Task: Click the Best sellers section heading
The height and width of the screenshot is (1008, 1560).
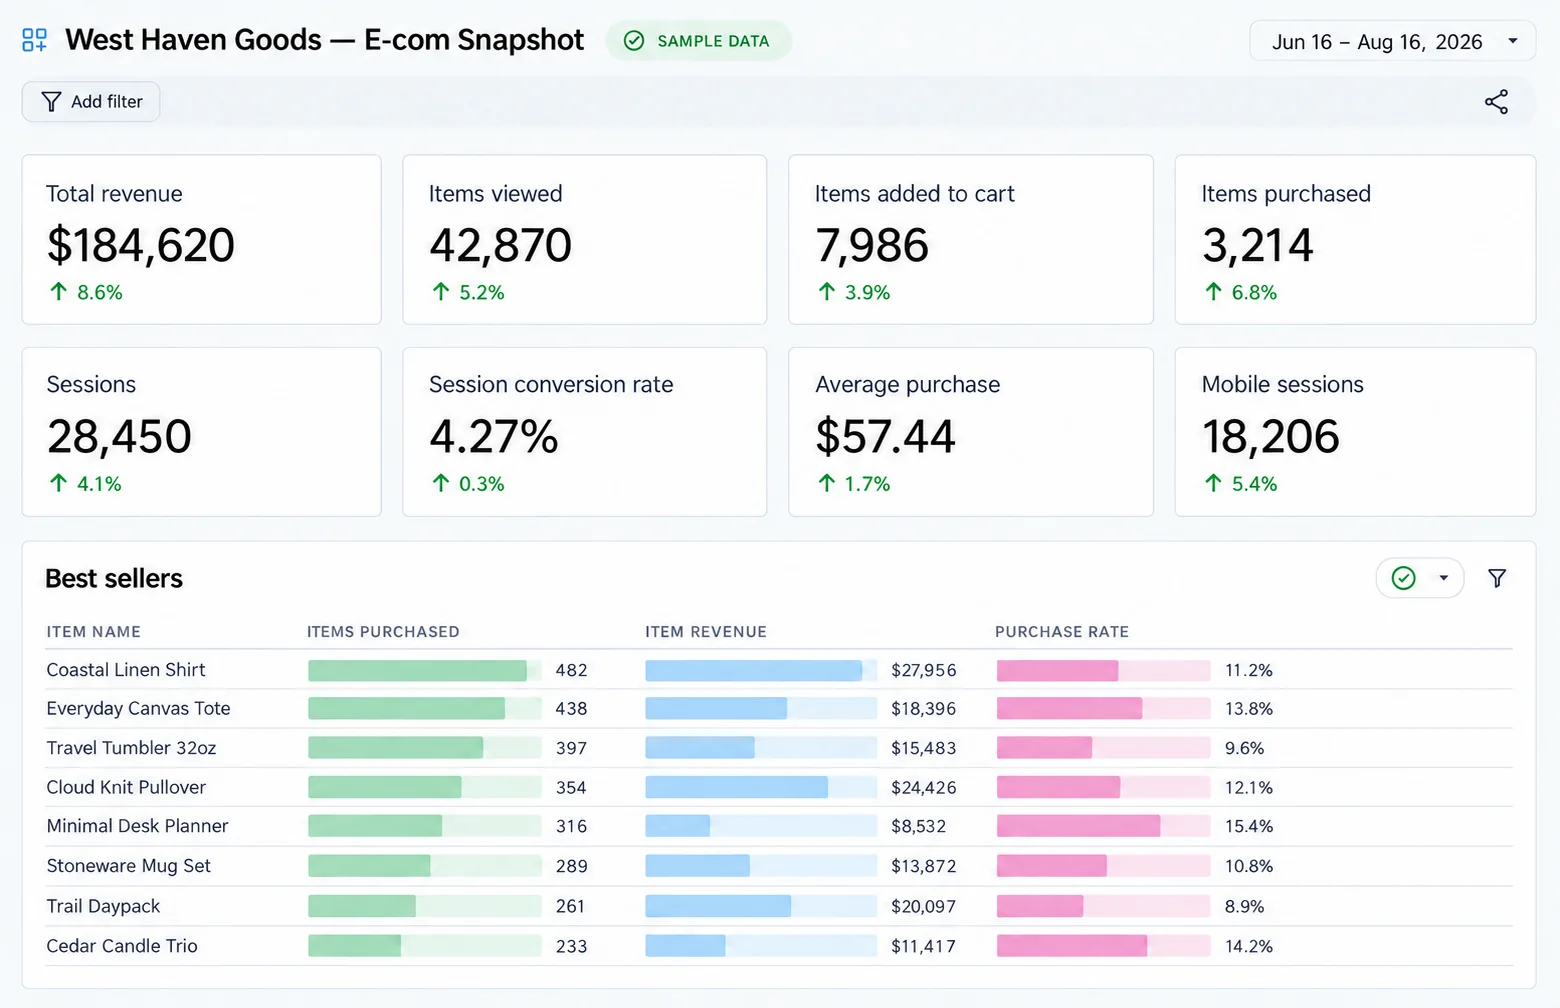Action: tap(114, 579)
